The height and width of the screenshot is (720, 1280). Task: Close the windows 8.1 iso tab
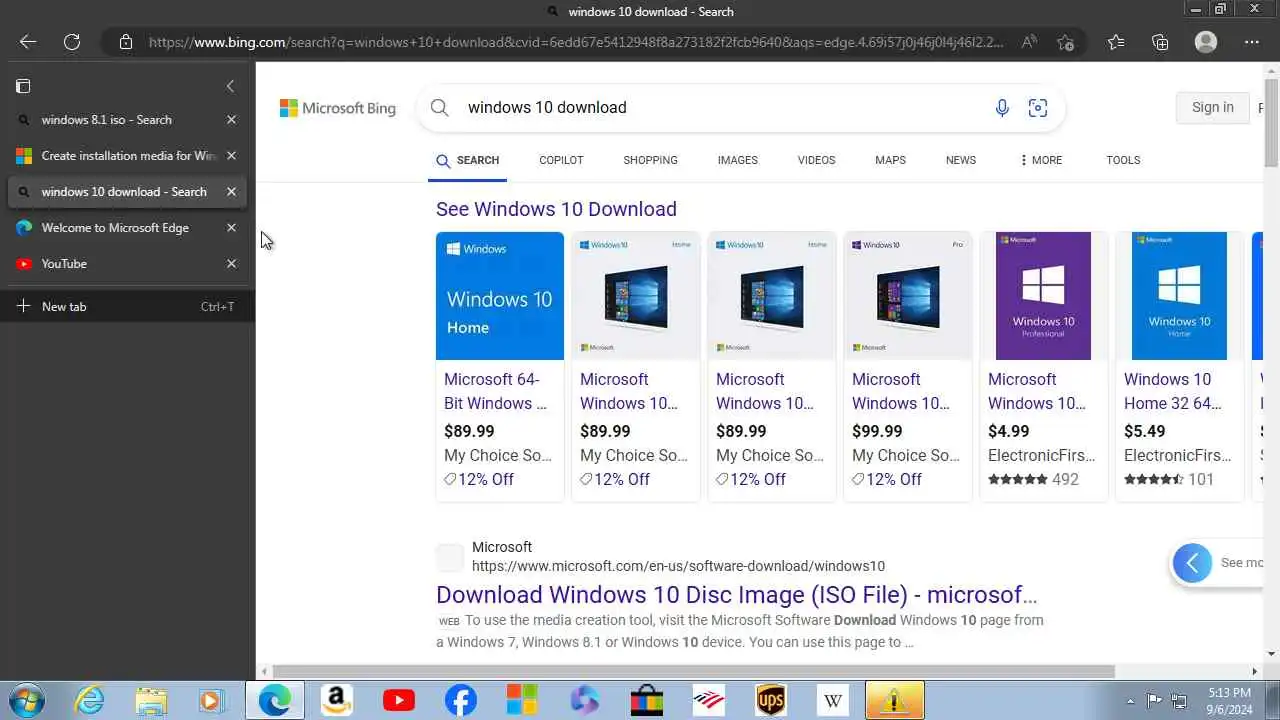[x=231, y=120]
